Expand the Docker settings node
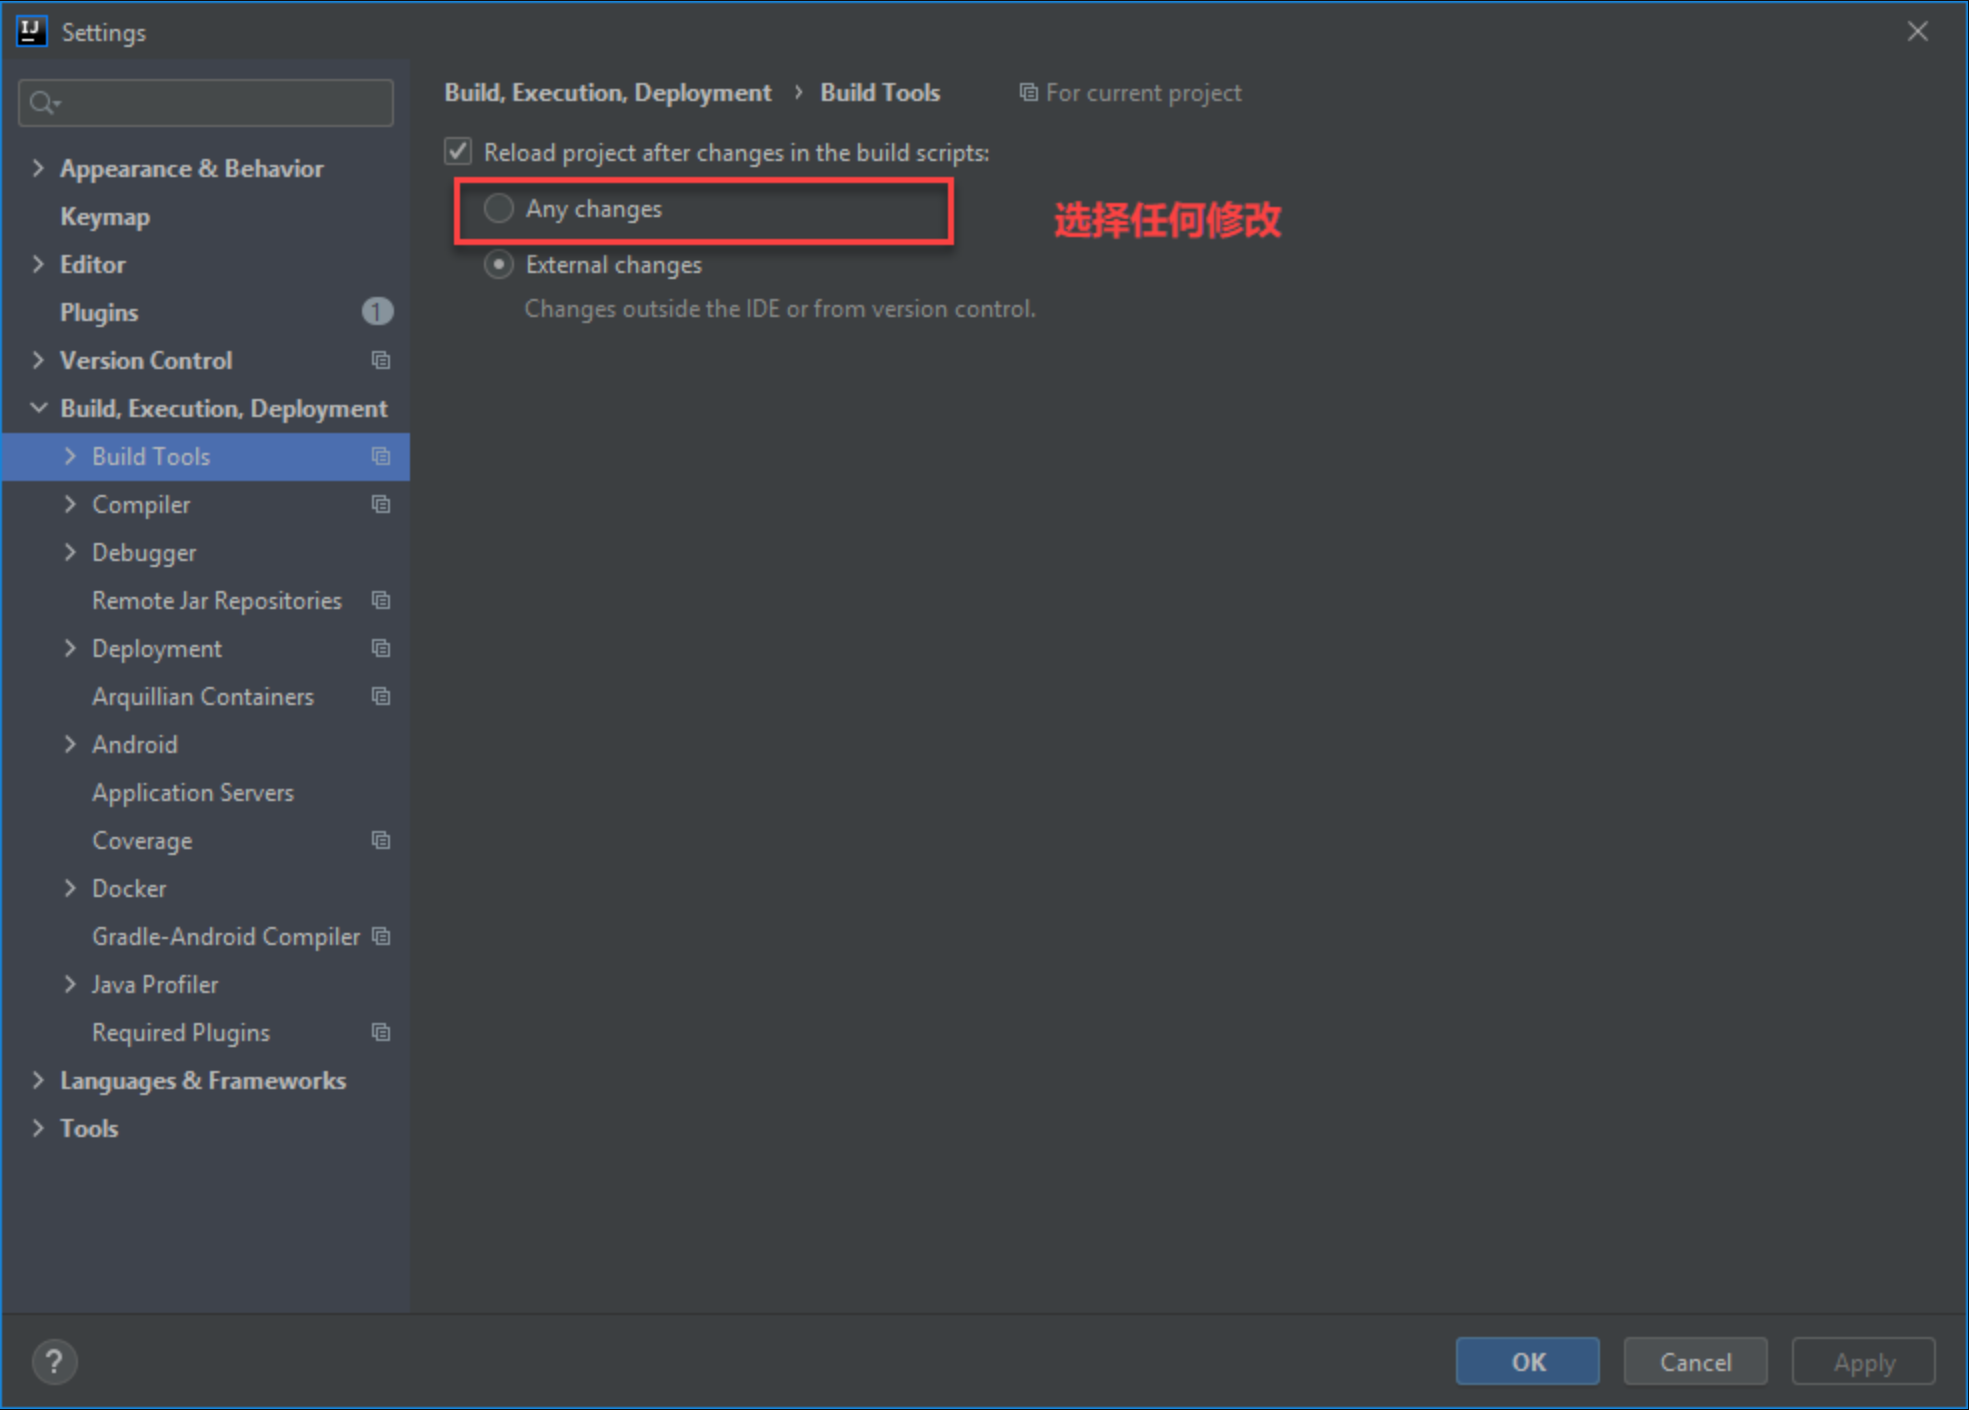The width and height of the screenshot is (1969, 1410). pyautogui.click(x=70, y=888)
